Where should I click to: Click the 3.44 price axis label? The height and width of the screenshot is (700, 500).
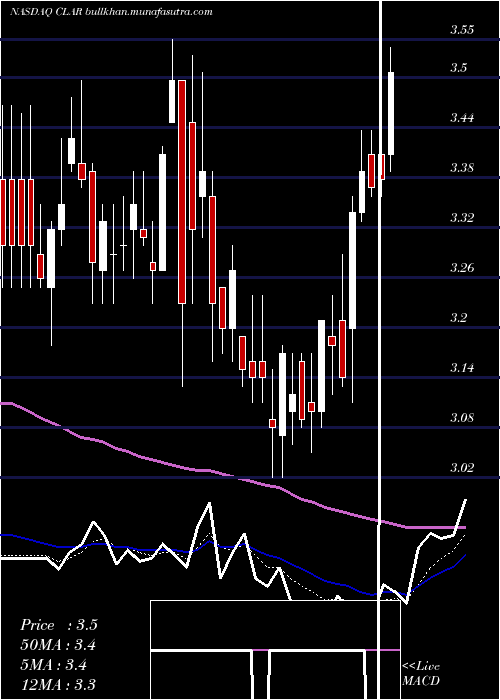point(462,118)
